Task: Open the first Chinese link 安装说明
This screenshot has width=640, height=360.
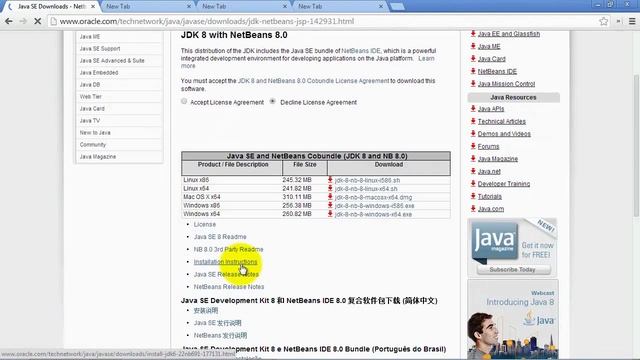Action: pos(206,310)
